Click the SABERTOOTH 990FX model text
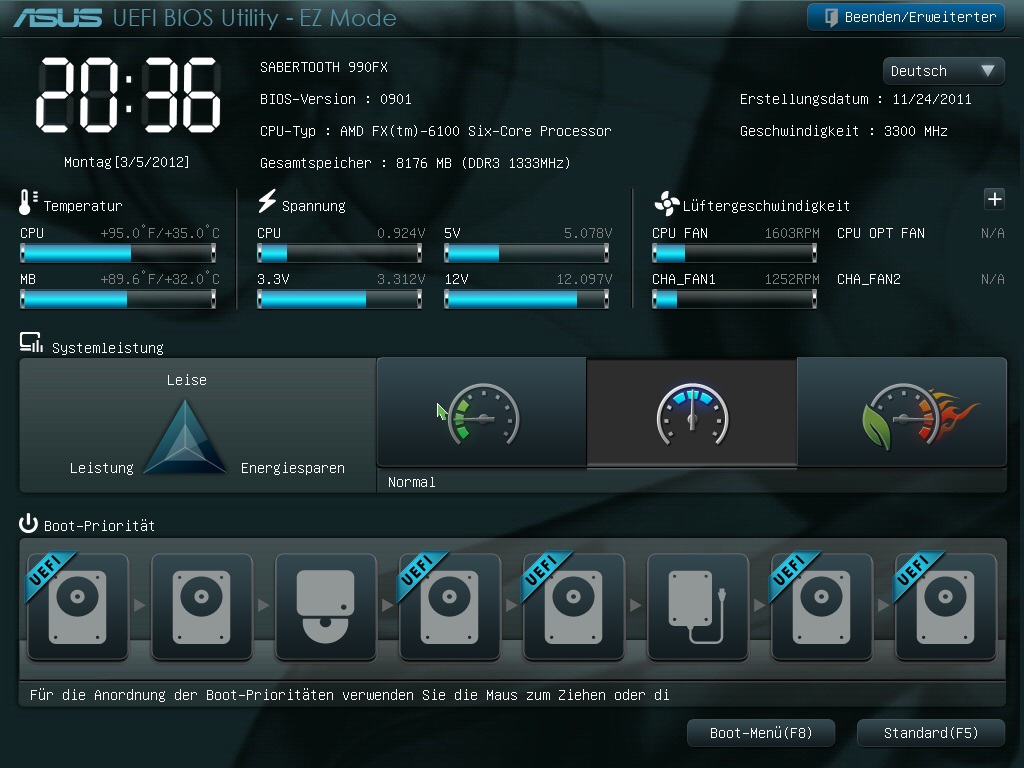Viewport: 1024px width, 768px height. point(324,67)
